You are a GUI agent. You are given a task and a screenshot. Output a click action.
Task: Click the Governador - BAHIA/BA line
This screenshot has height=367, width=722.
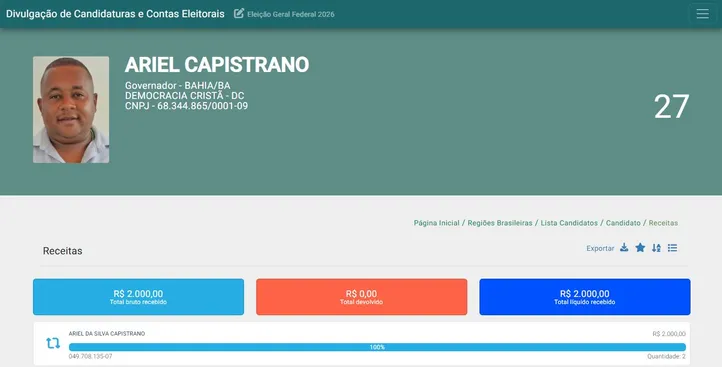(x=177, y=86)
